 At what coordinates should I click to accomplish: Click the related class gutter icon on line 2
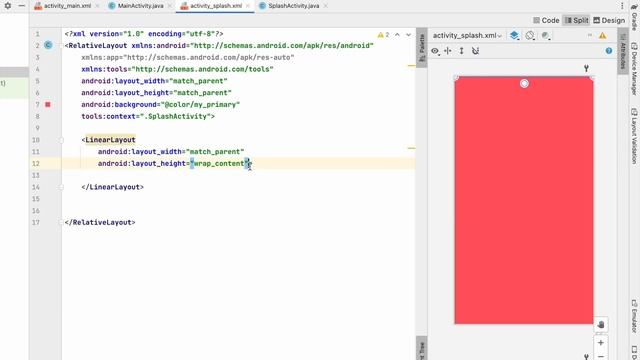point(48,45)
